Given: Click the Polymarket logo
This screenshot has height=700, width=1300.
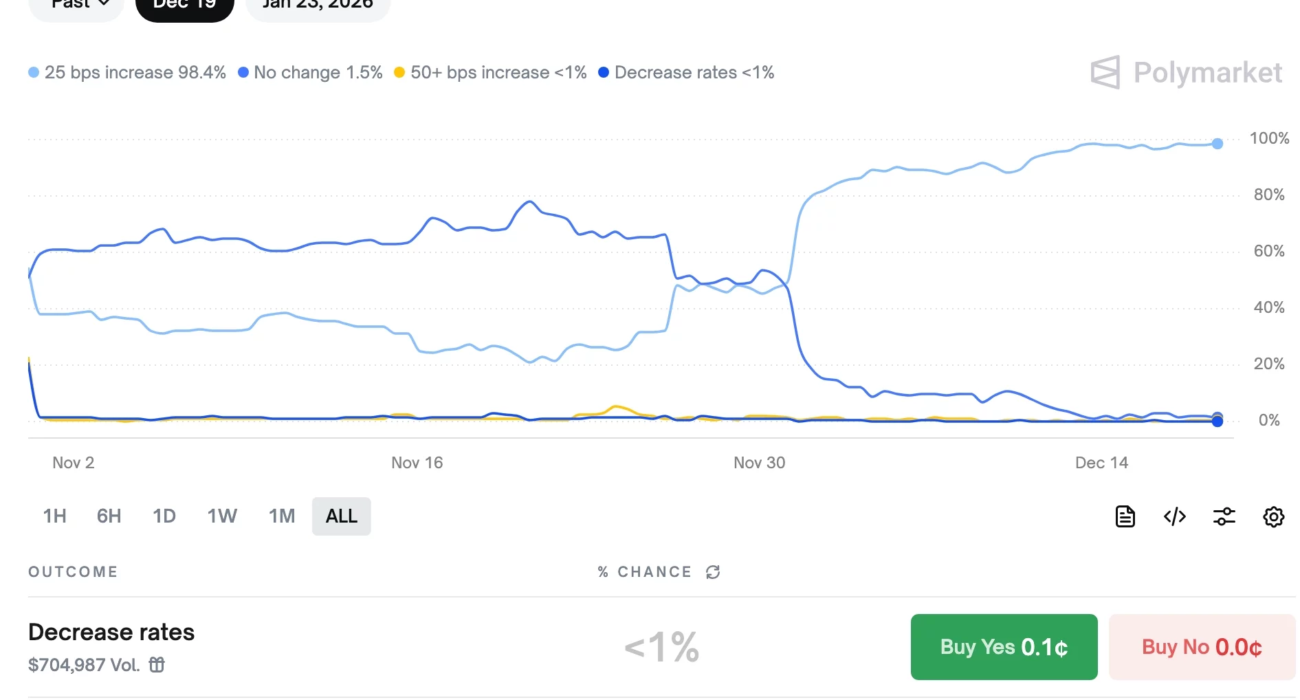Looking at the screenshot, I should [1186, 73].
